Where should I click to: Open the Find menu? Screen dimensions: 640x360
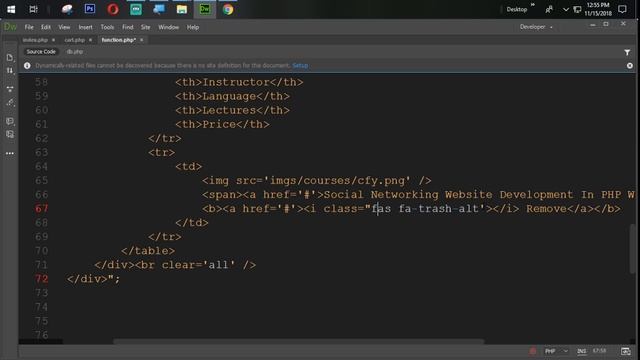(128, 27)
